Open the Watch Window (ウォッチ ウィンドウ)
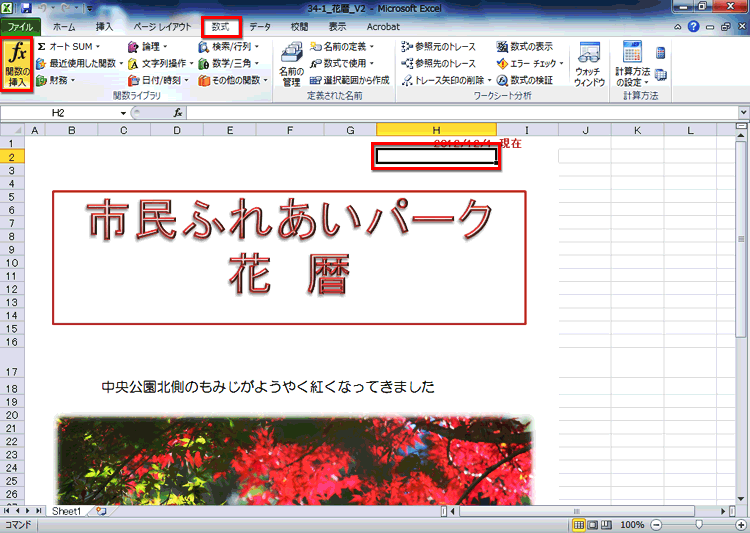750x533 pixels. click(589, 65)
